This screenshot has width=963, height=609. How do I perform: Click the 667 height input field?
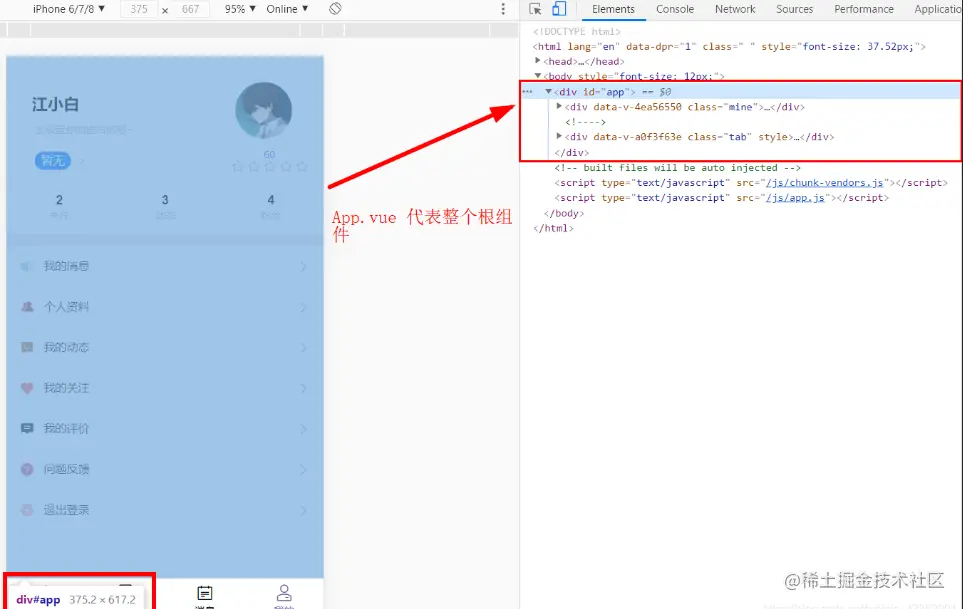[x=190, y=9]
